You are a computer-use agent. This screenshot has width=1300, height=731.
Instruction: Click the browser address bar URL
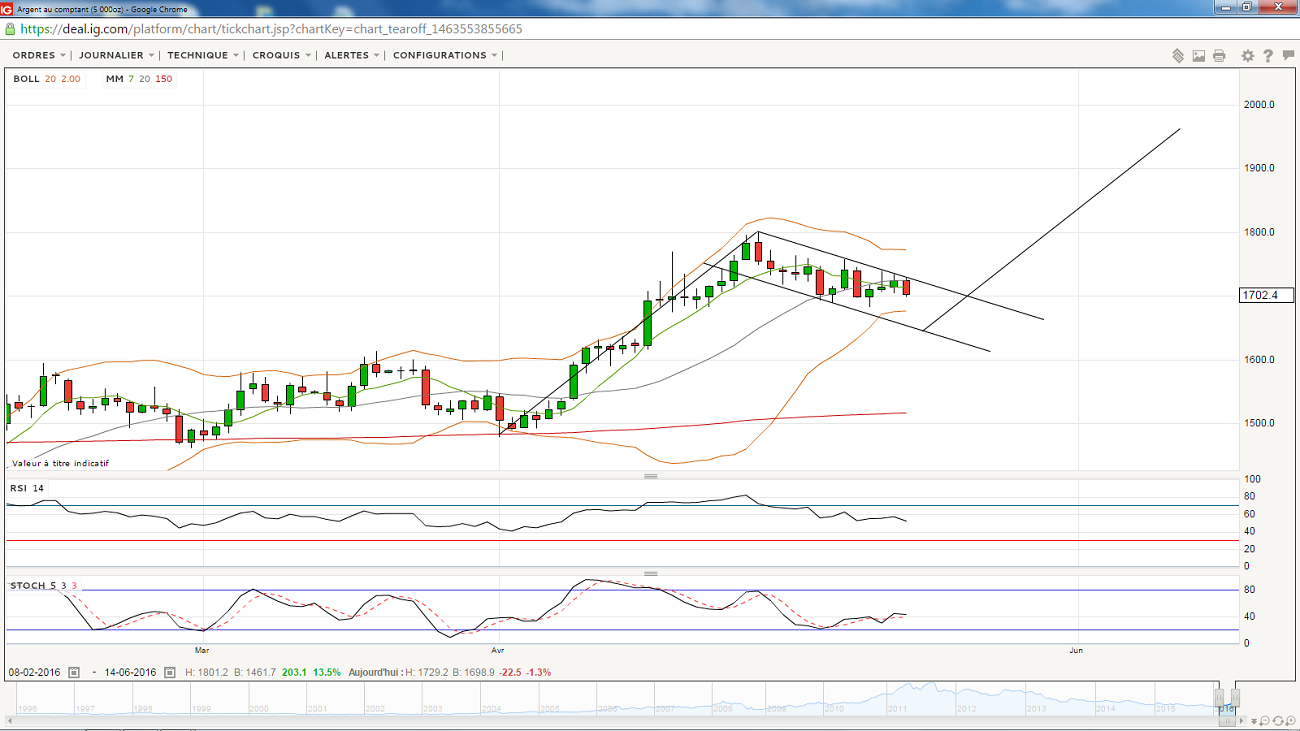pos(270,29)
